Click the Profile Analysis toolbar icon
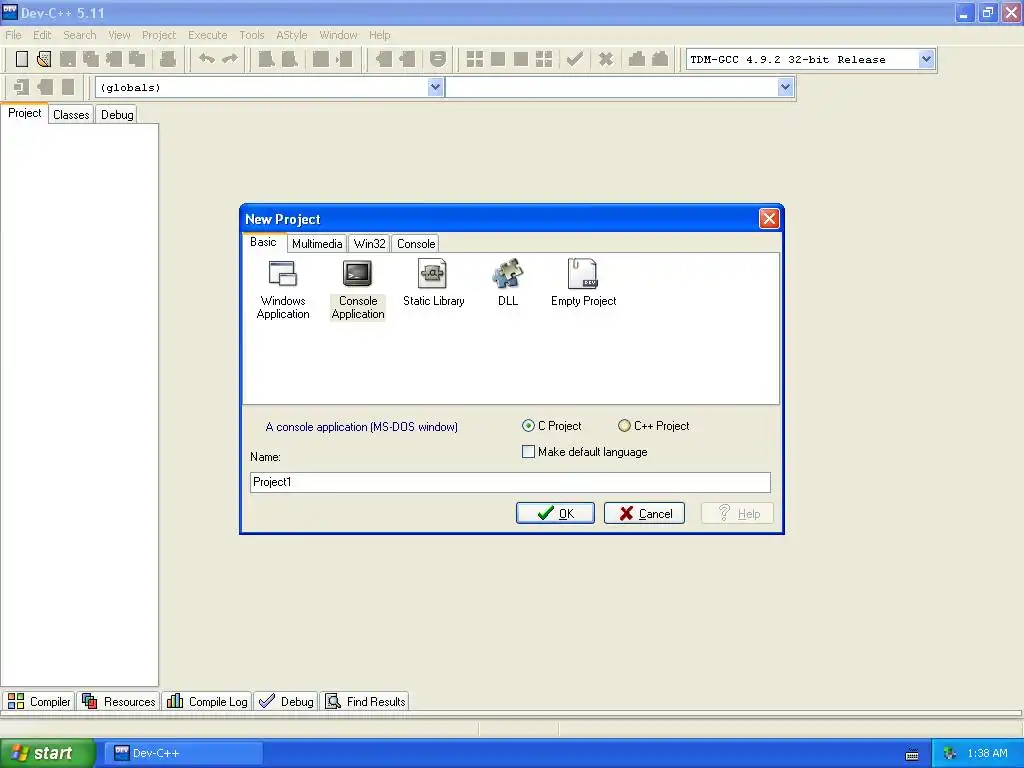This screenshot has width=1024, height=768. click(x=637, y=59)
